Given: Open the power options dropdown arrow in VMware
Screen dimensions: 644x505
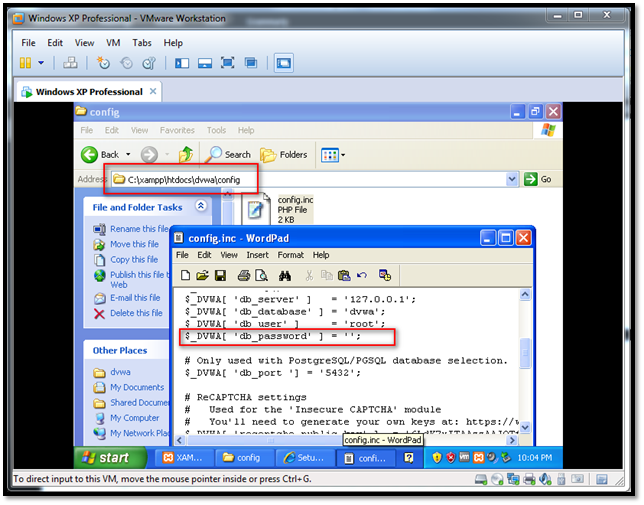Looking at the screenshot, I should (42, 63).
